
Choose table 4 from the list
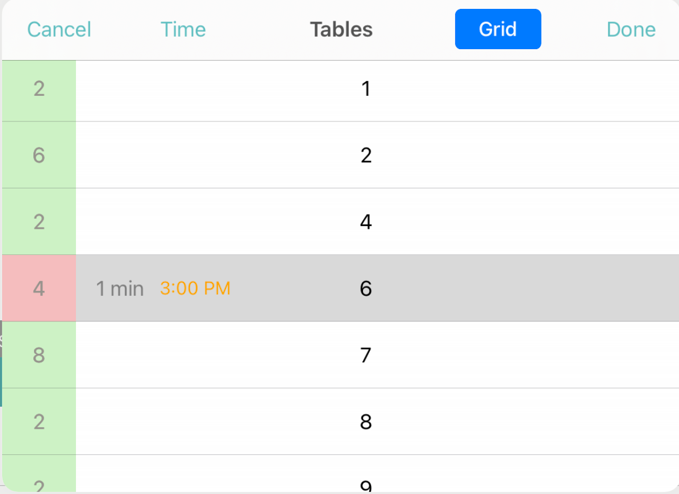[340, 222]
